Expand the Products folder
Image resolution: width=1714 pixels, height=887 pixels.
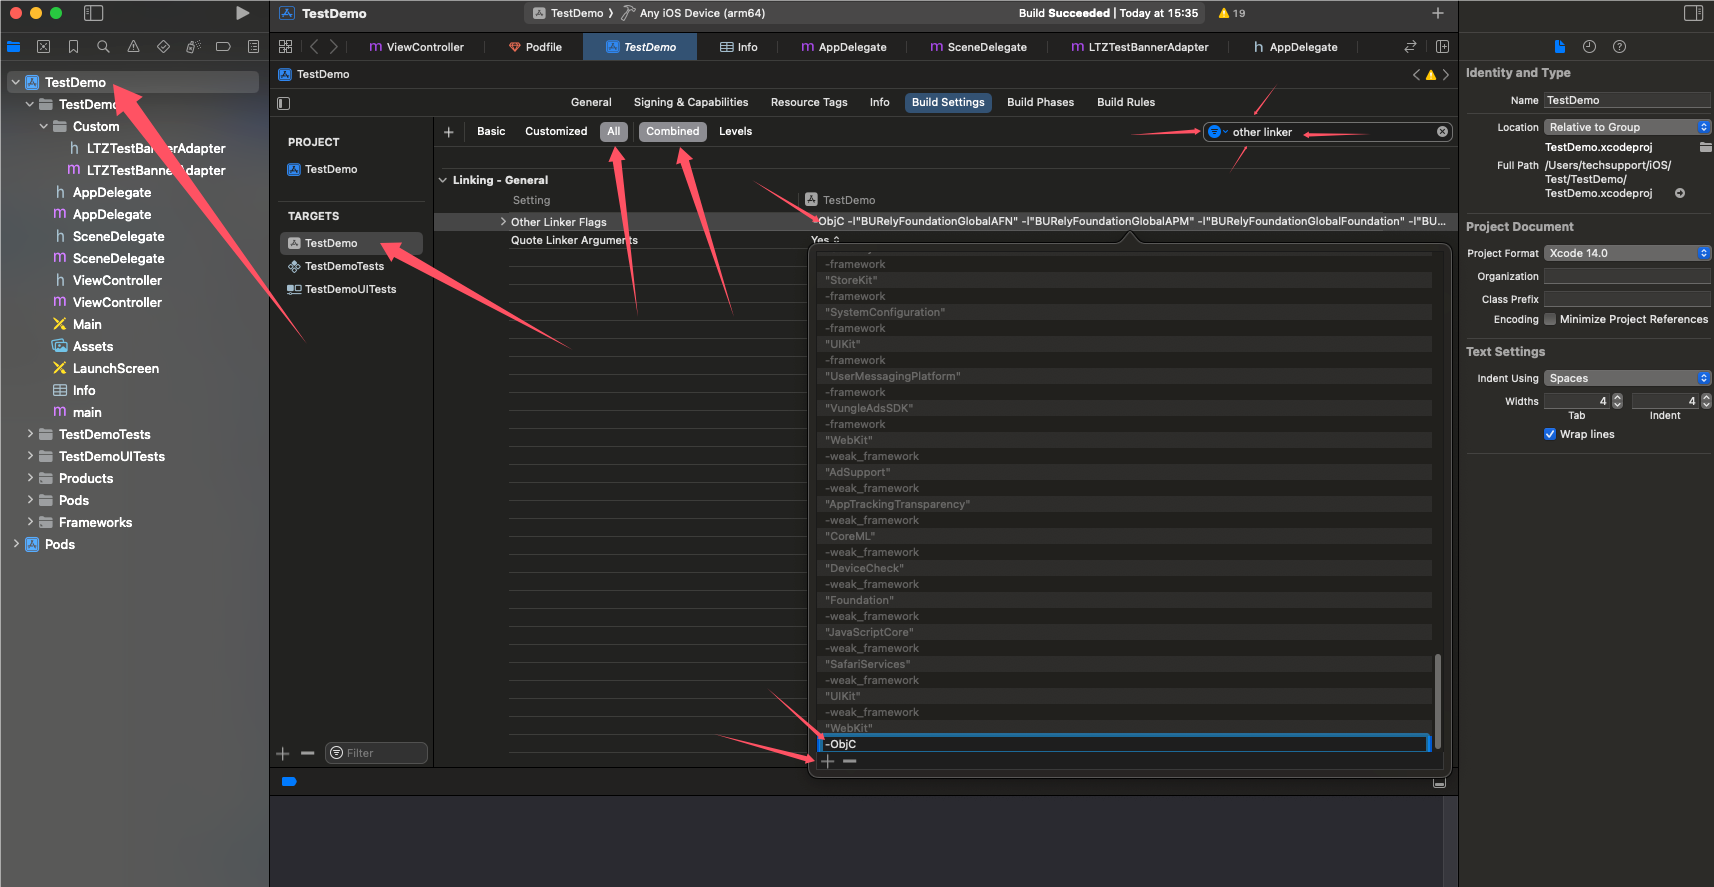[30, 478]
